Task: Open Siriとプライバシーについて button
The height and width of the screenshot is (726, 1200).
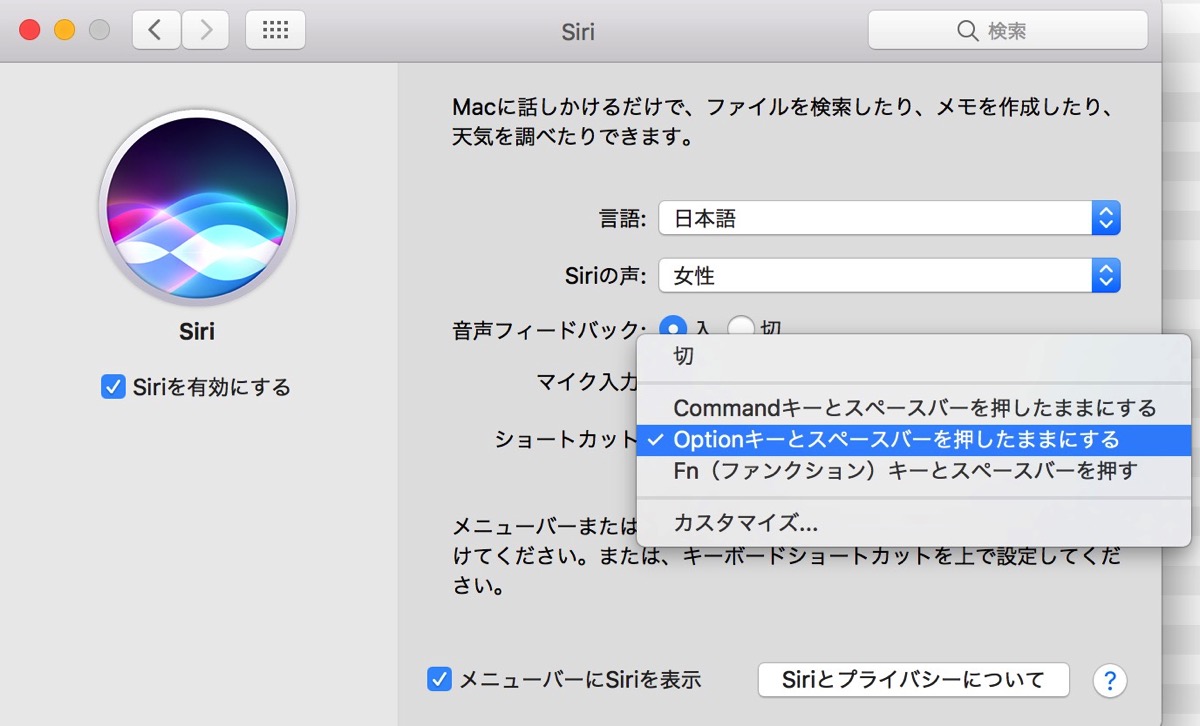Action: [913, 680]
